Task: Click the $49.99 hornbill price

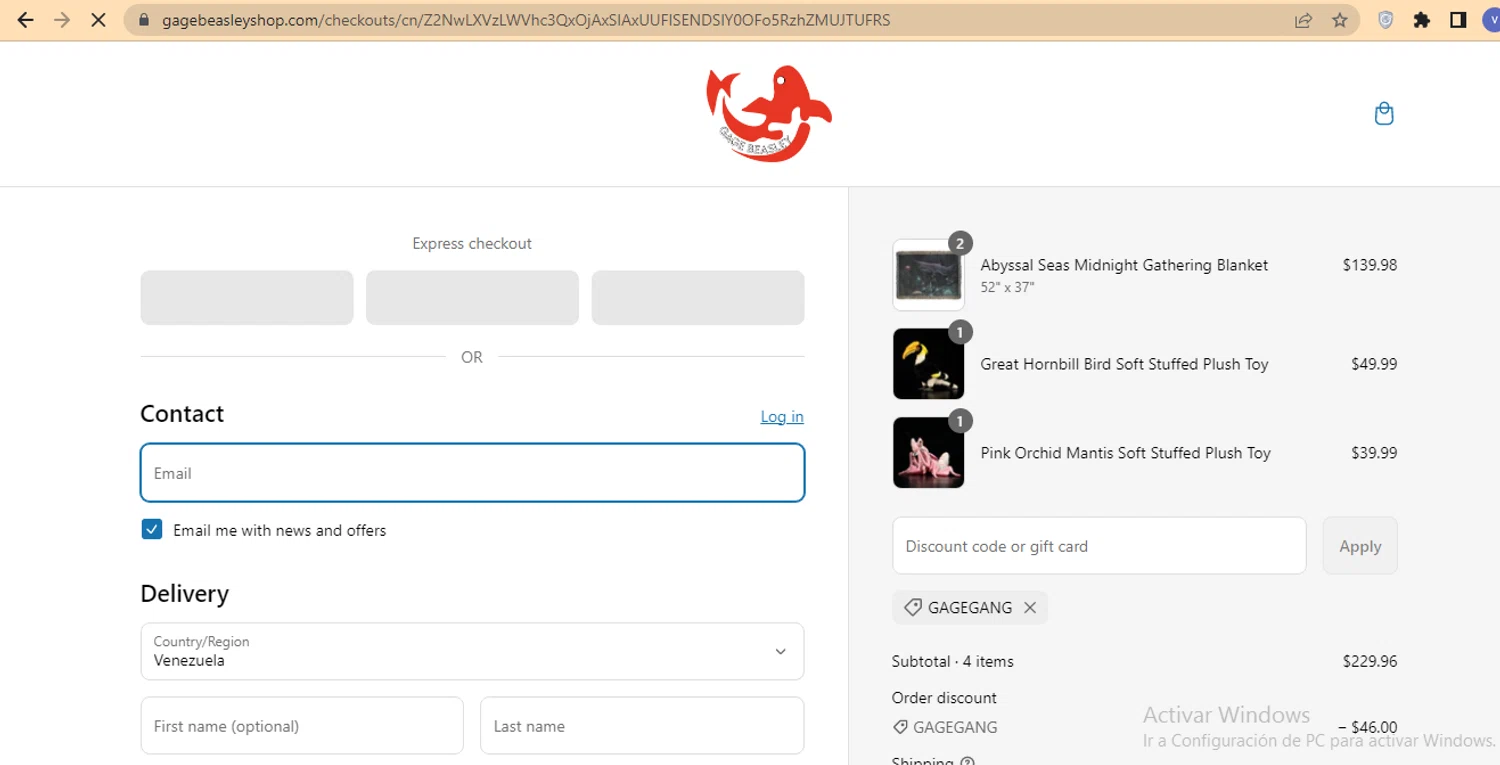Action: point(1374,364)
